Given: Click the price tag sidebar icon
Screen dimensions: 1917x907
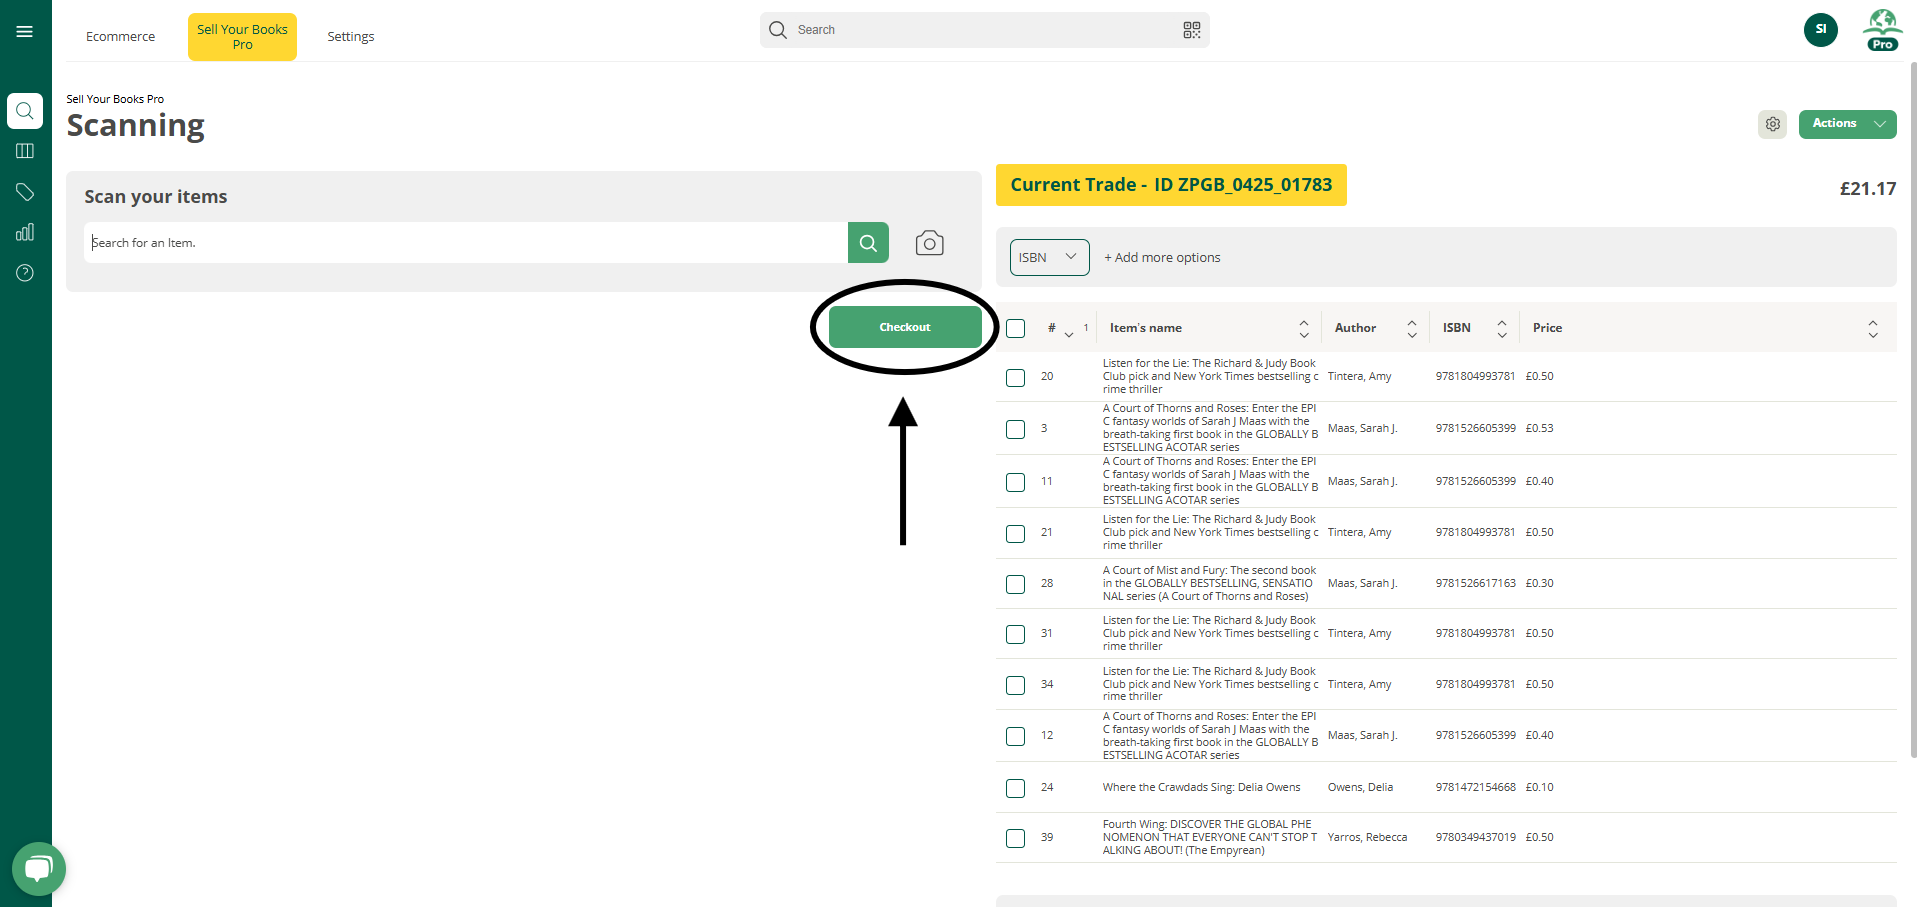Looking at the screenshot, I should 25,192.
